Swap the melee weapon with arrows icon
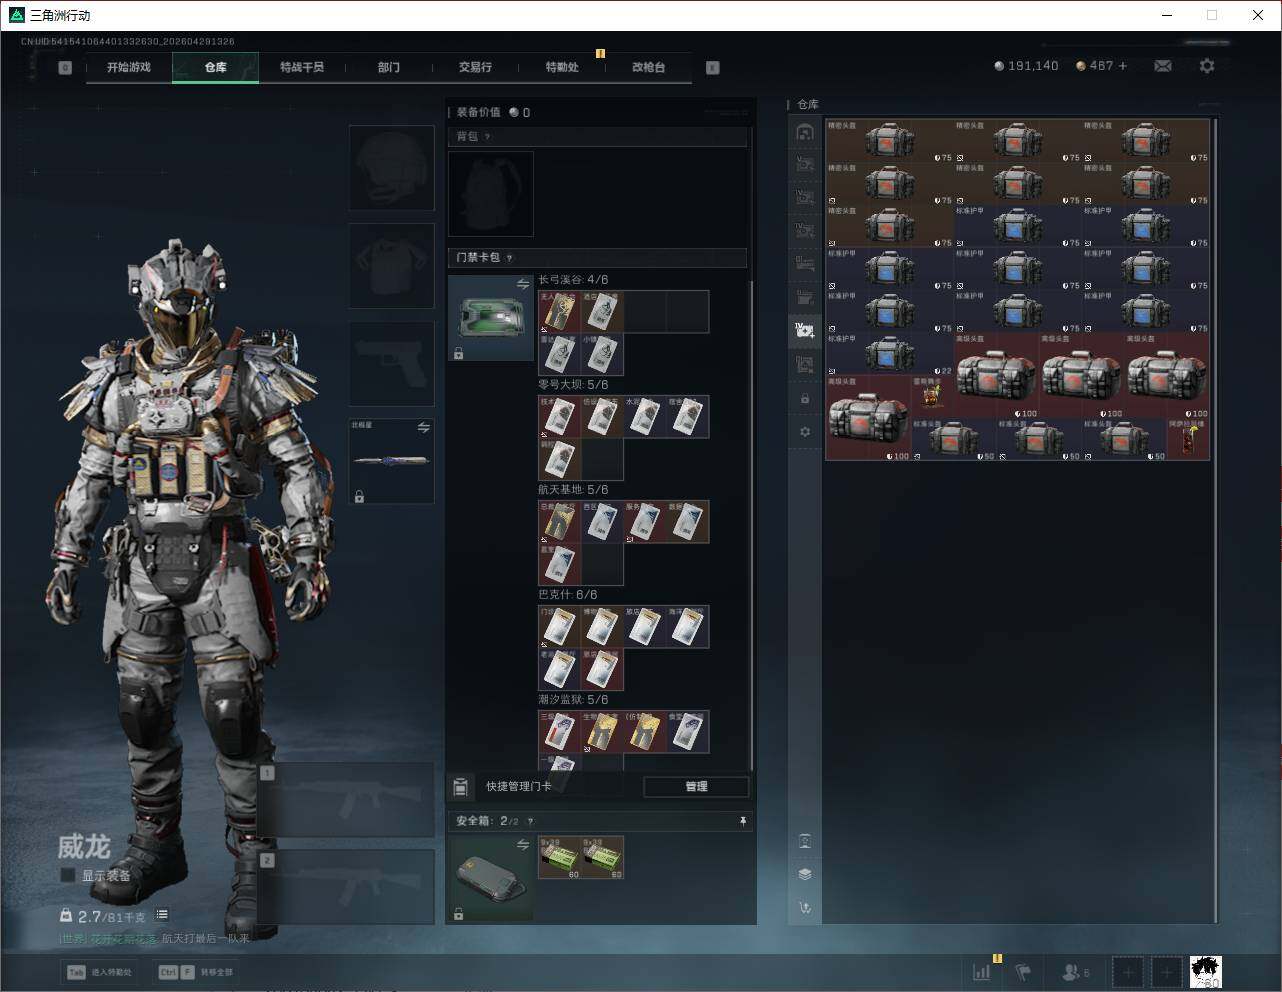This screenshot has height=992, width=1282. pyautogui.click(x=424, y=428)
